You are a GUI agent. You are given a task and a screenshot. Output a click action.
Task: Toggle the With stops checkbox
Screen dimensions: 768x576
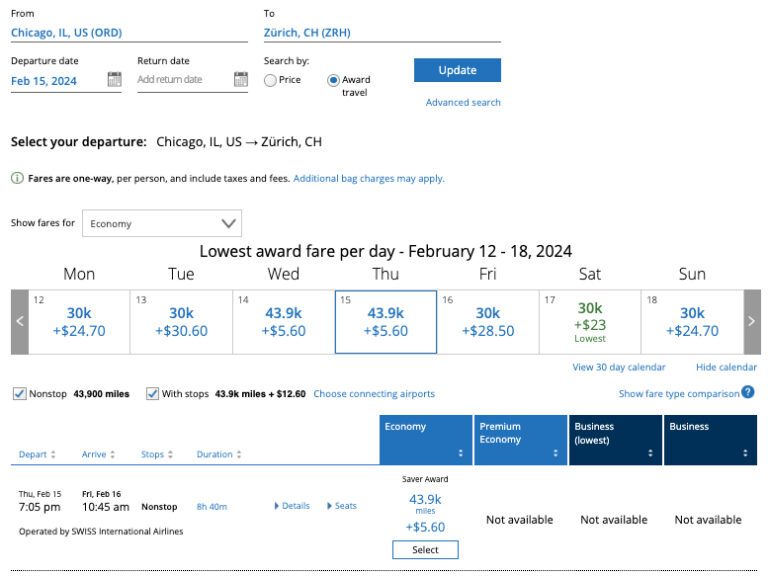152,394
